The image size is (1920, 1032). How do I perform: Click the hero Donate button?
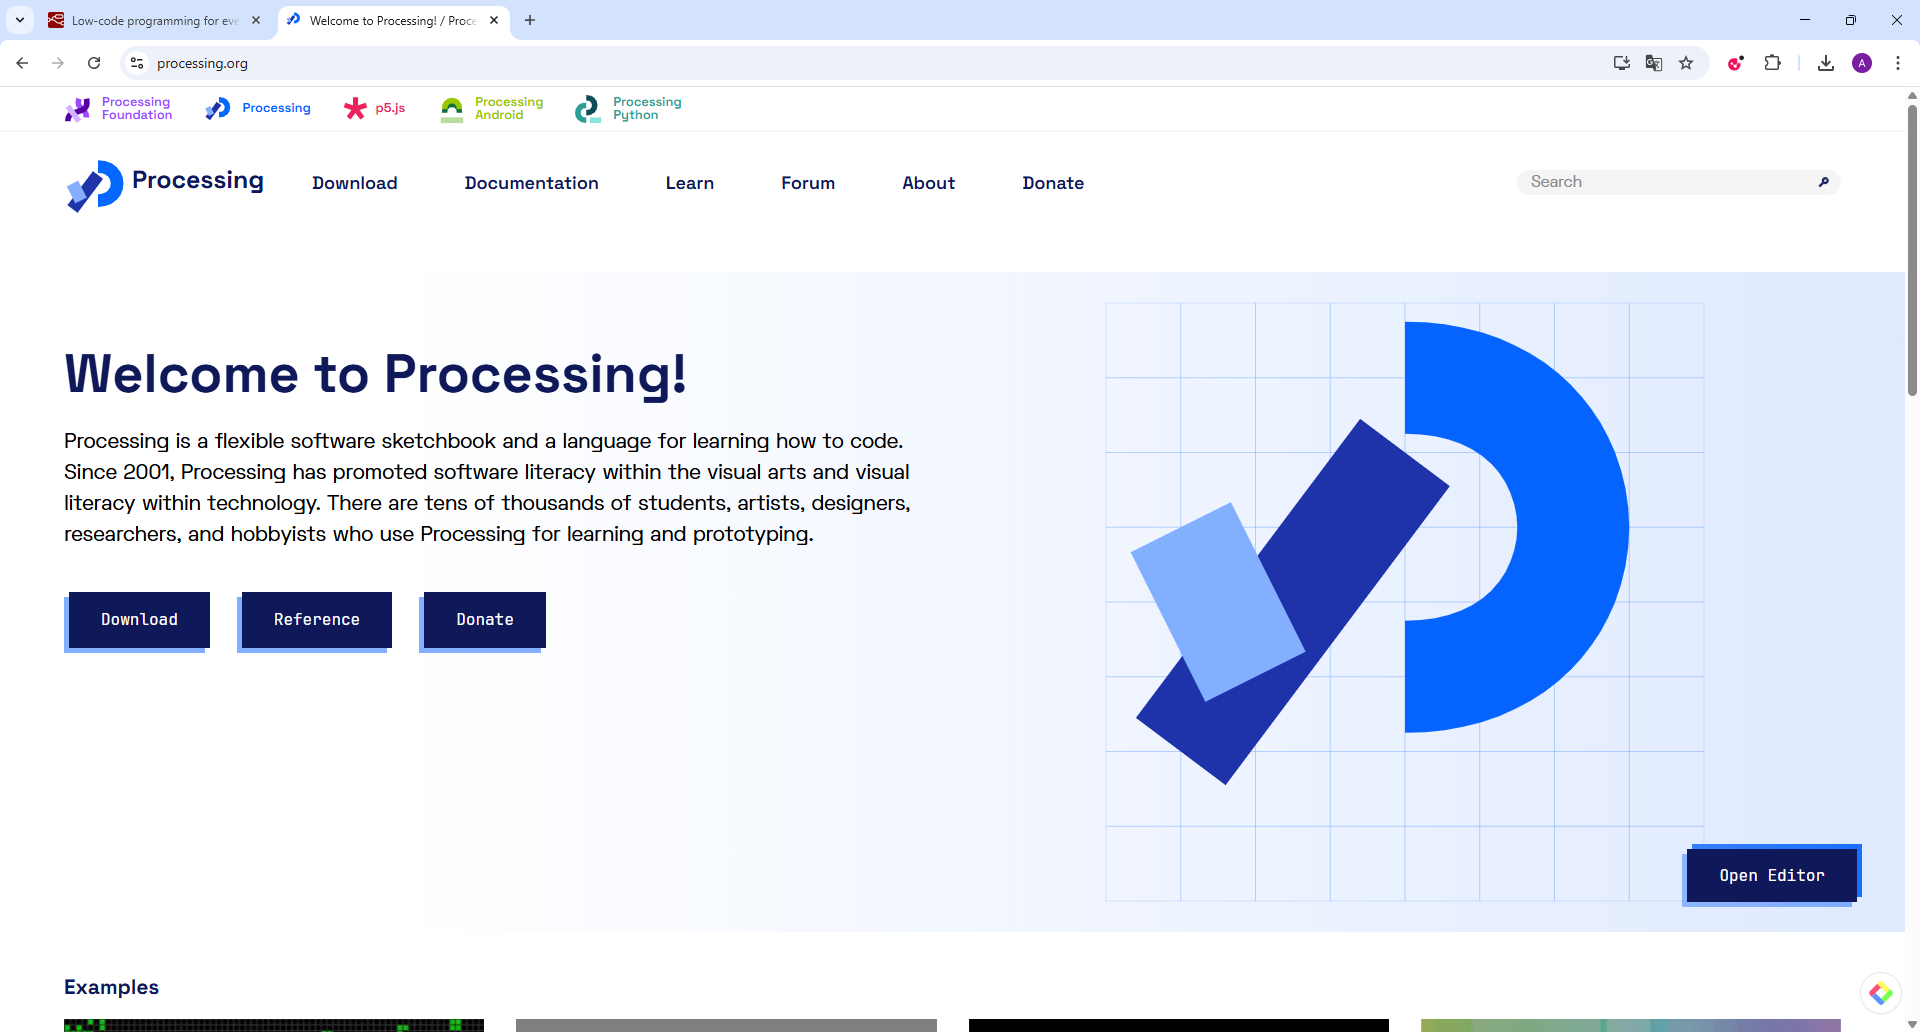[x=485, y=620]
